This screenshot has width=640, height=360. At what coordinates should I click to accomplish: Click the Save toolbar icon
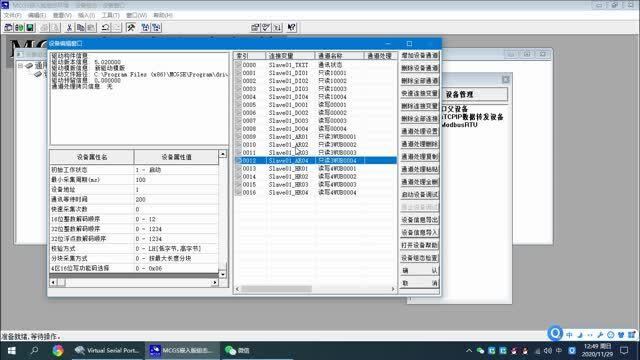[x=30, y=27]
